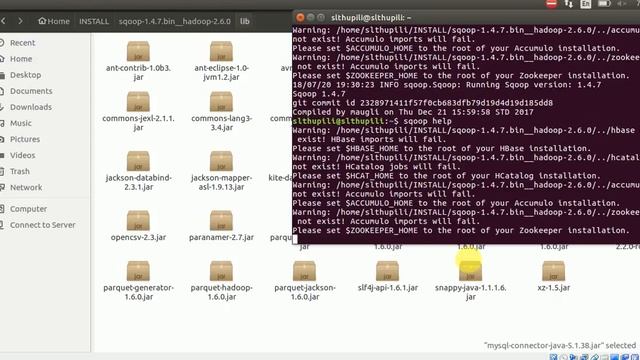Open Documents in the sidebar
Viewport: 640px width, 360px height.
(x=31, y=91)
